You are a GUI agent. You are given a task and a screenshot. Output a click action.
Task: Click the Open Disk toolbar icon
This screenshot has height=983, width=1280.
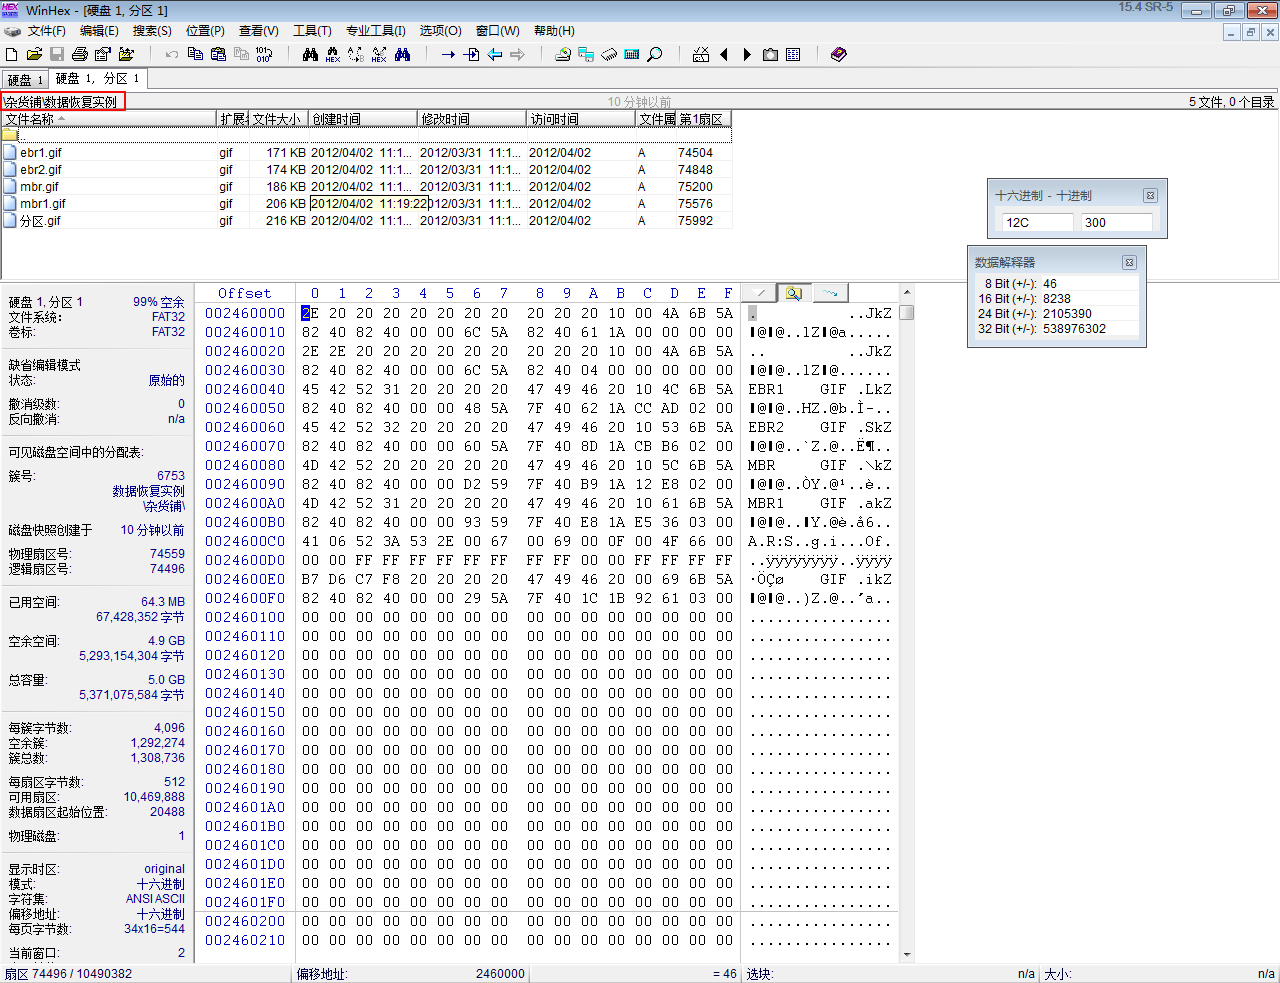(x=563, y=54)
